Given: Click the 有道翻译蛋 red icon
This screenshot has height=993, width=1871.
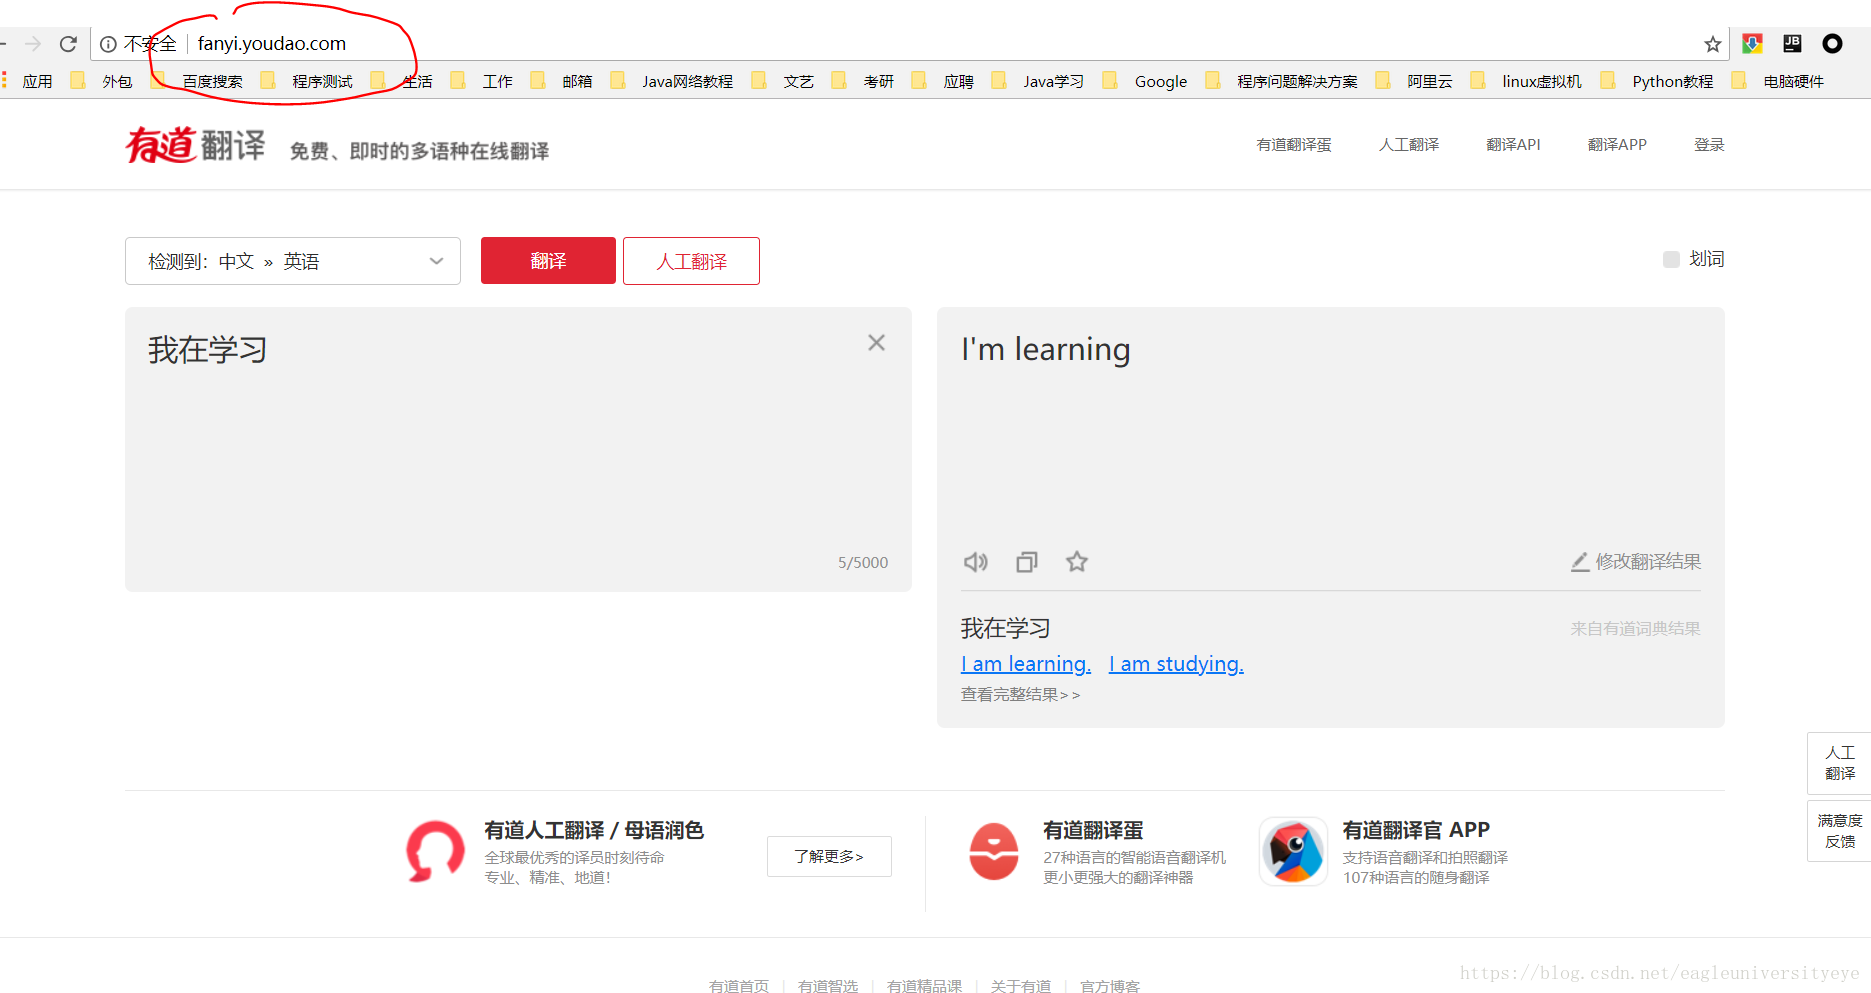Looking at the screenshot, I should point(994,852).
